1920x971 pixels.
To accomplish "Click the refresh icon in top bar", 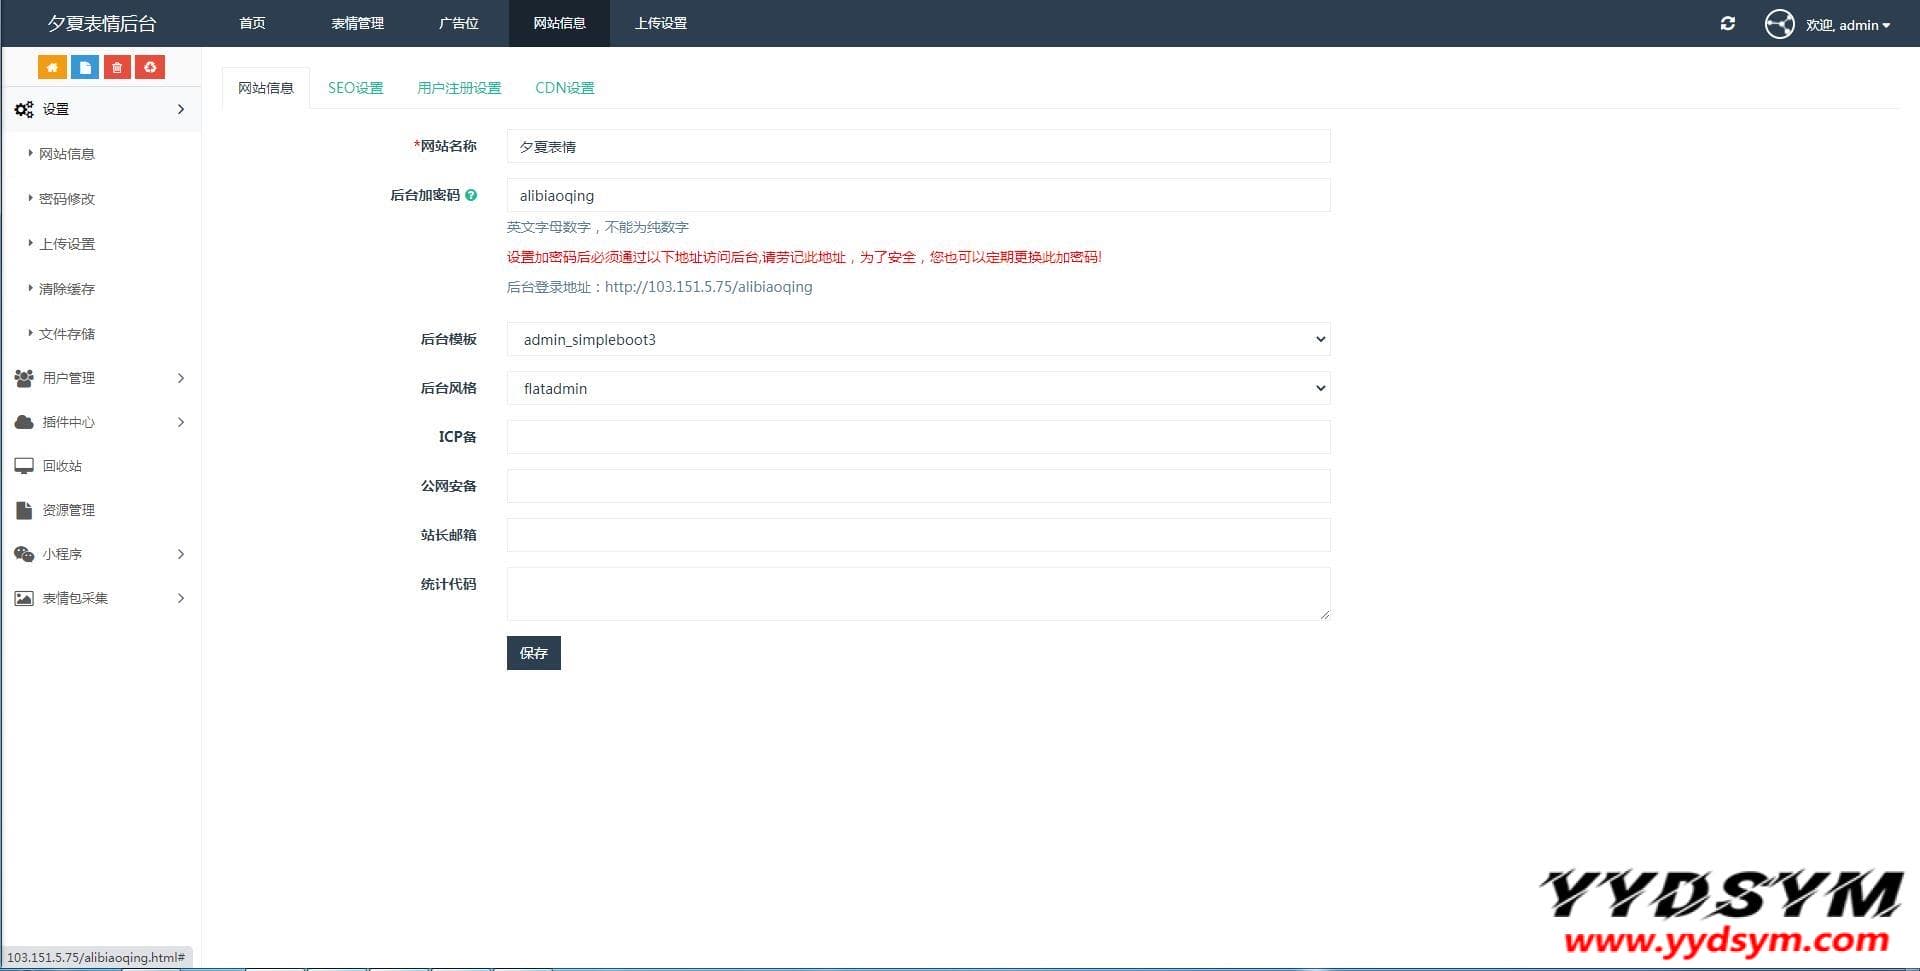I will (1727, 24).
